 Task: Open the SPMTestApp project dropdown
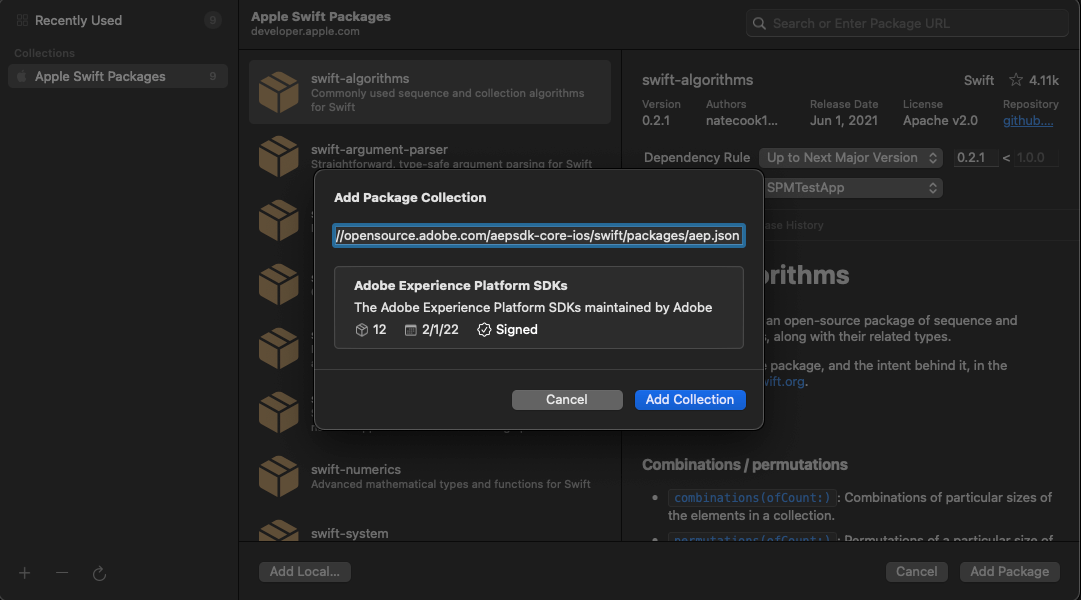coord(851,188)
